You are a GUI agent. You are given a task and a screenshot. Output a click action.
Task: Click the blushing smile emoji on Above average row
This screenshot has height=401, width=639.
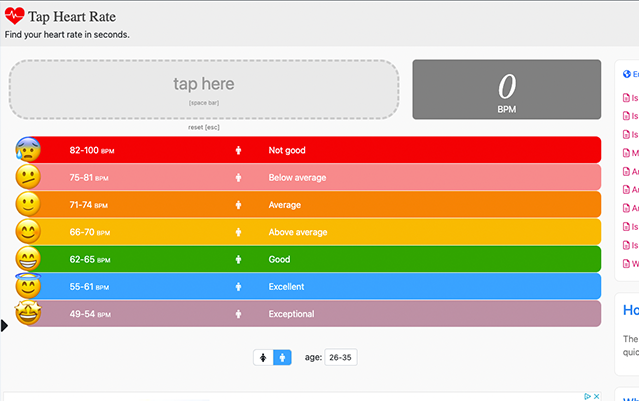28,231
